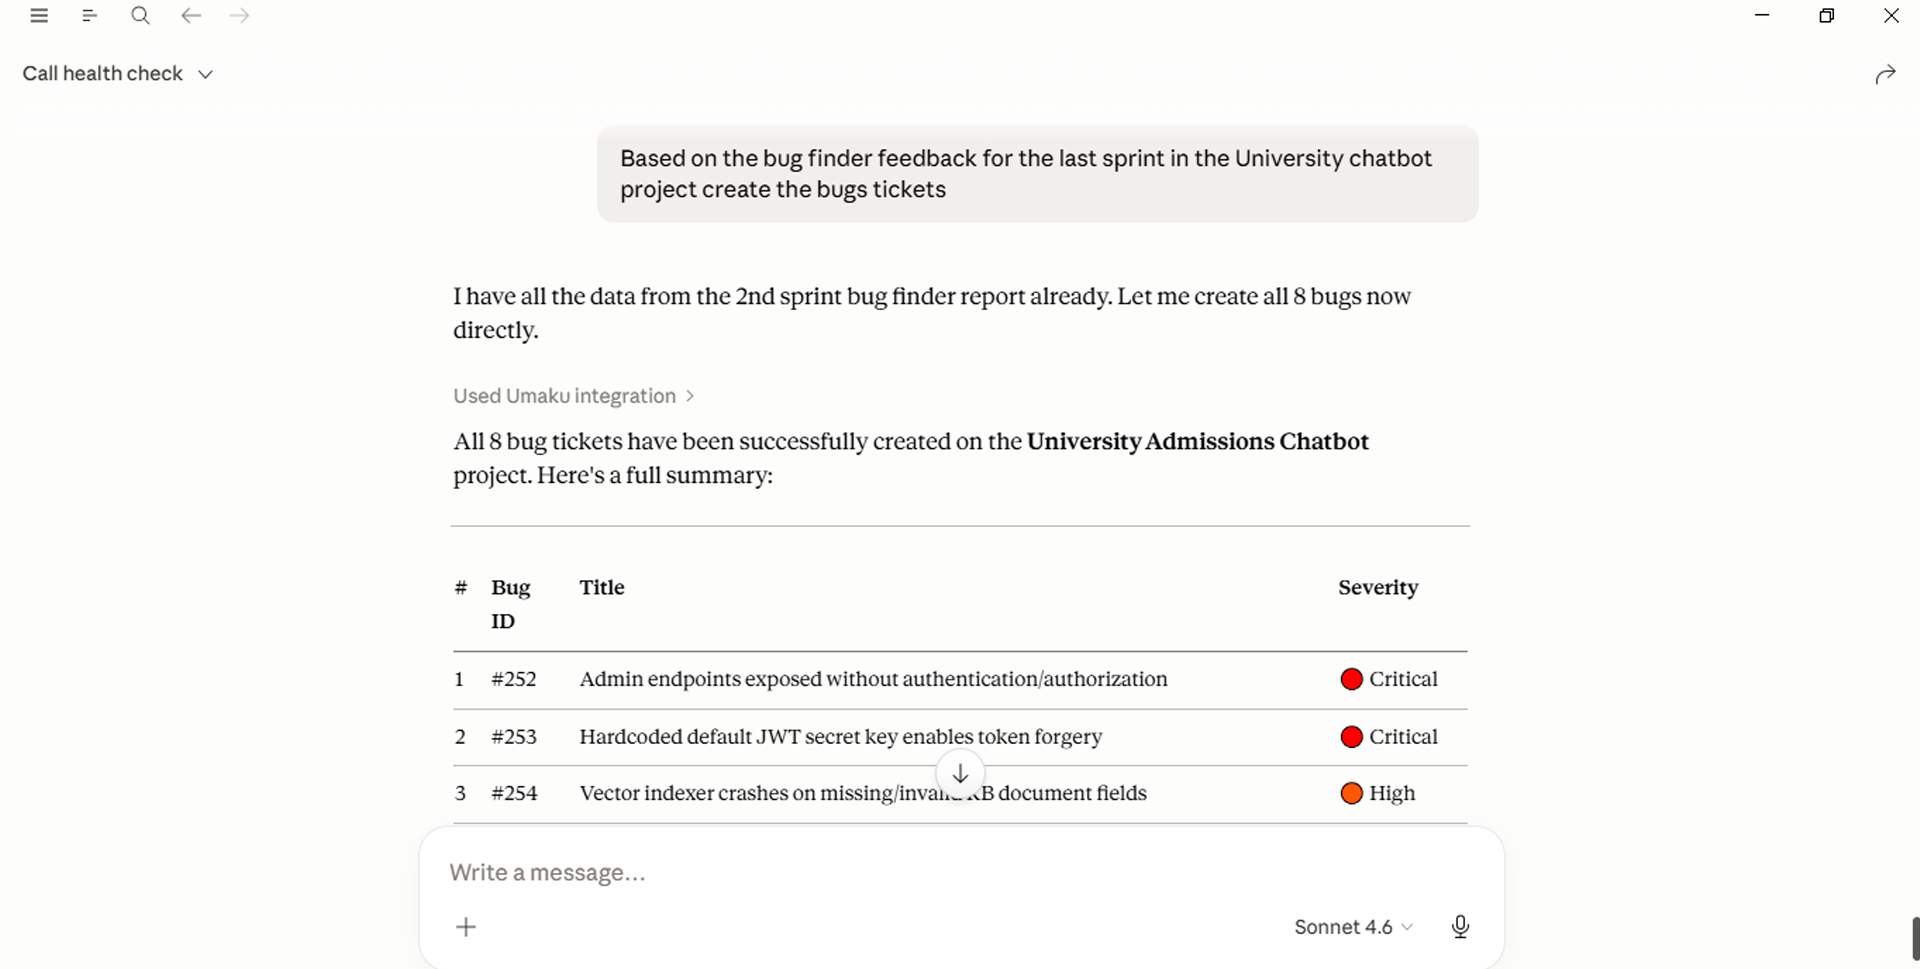The image size is (1920, 969).
Task: Click the Title column header
Action: click(x=602, y=588)
